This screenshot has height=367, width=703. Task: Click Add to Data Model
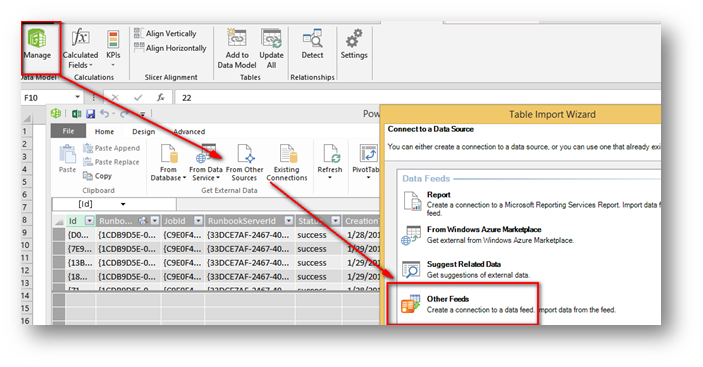(237, 48)
